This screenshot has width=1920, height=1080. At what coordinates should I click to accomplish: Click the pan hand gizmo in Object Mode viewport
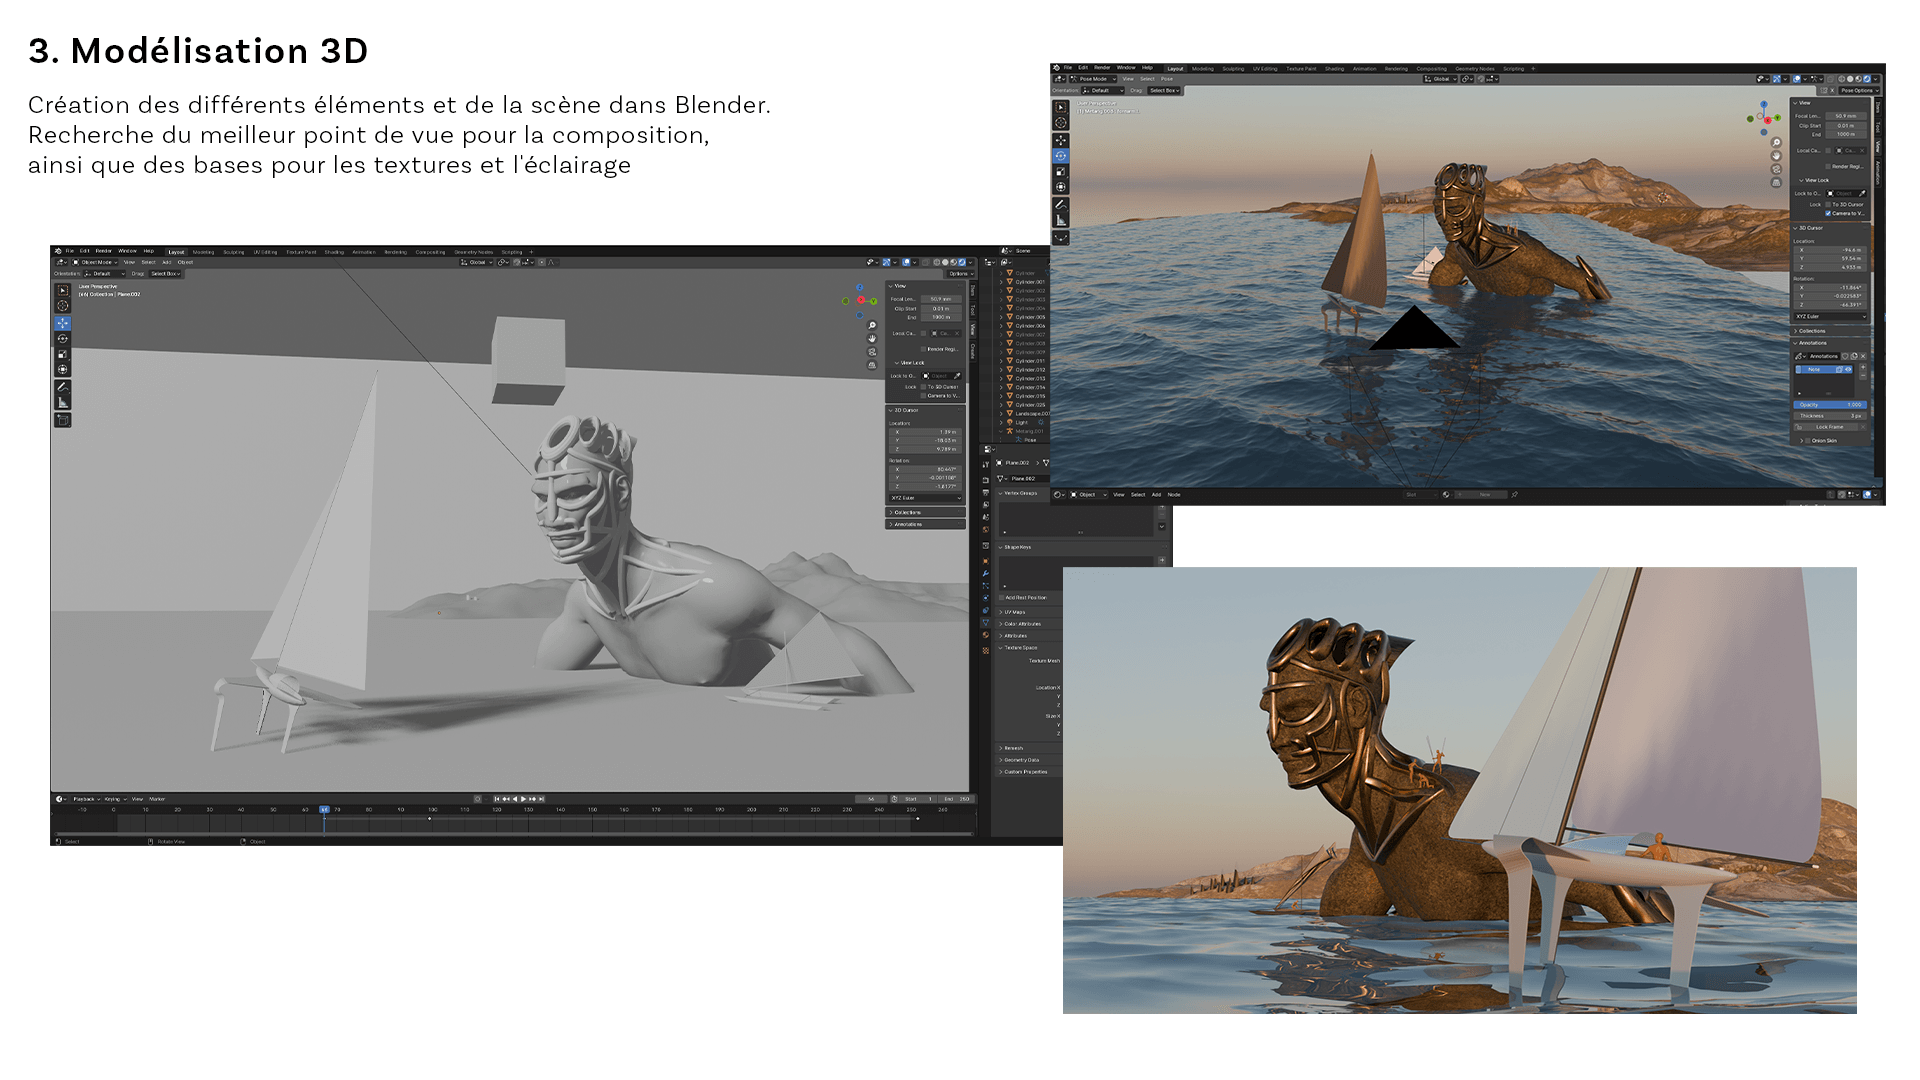click(872, 339)
